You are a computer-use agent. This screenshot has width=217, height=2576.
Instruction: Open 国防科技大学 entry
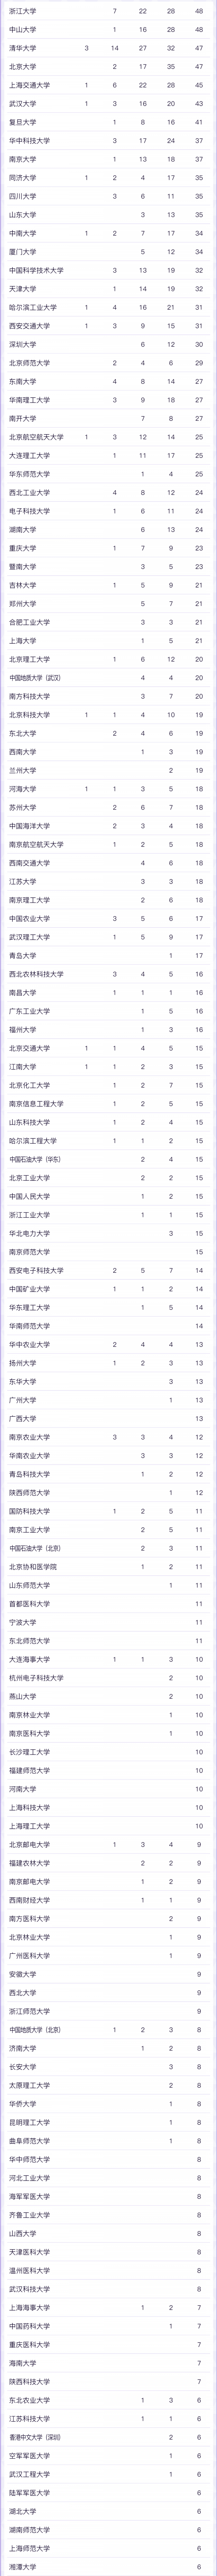point(29,1511)
